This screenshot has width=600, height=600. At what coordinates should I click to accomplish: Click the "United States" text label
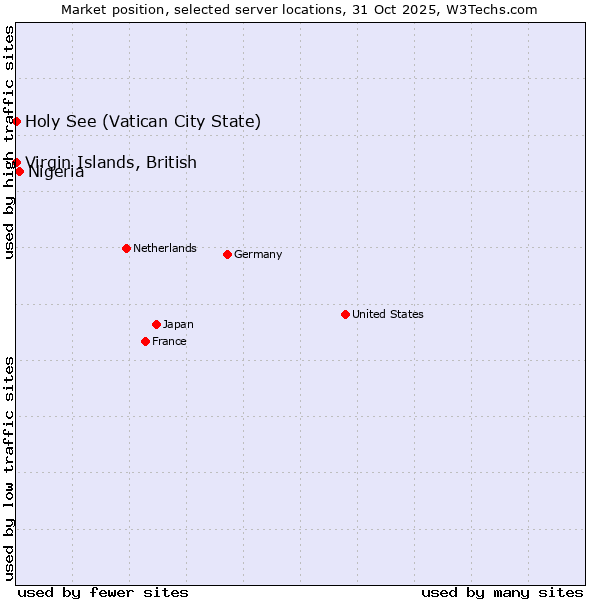point(387,314)
